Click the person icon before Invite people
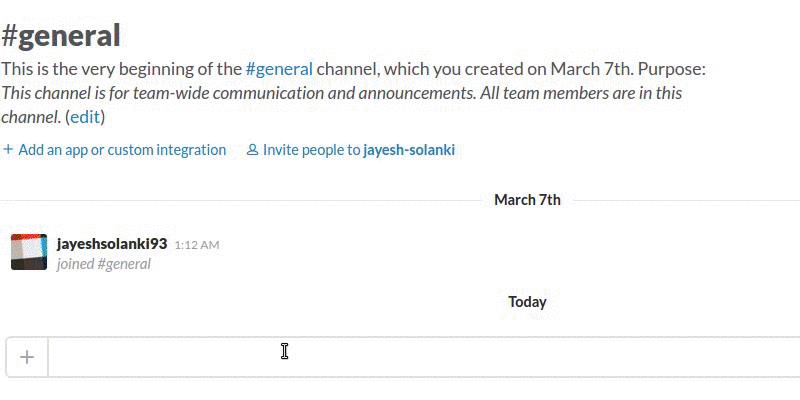800x400 pixels. [252, 150]
